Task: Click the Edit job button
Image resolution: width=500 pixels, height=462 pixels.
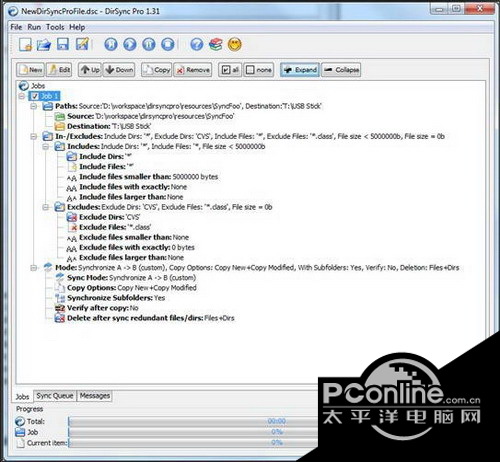Action: (59, 70)
